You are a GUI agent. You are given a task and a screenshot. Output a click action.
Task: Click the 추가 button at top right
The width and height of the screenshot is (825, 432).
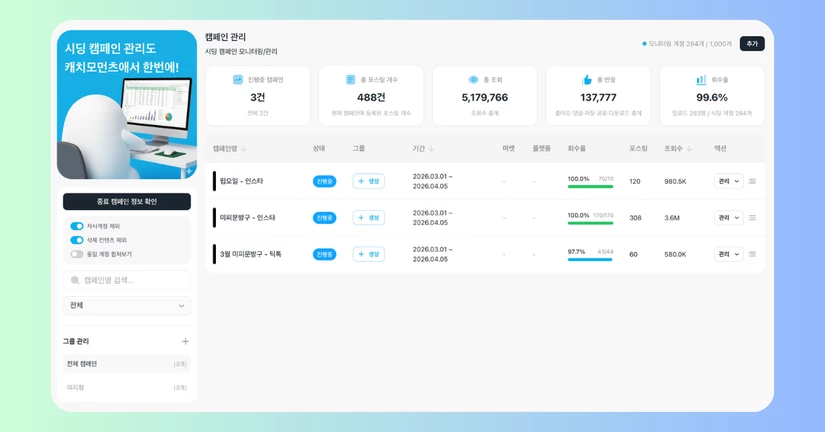752,44
